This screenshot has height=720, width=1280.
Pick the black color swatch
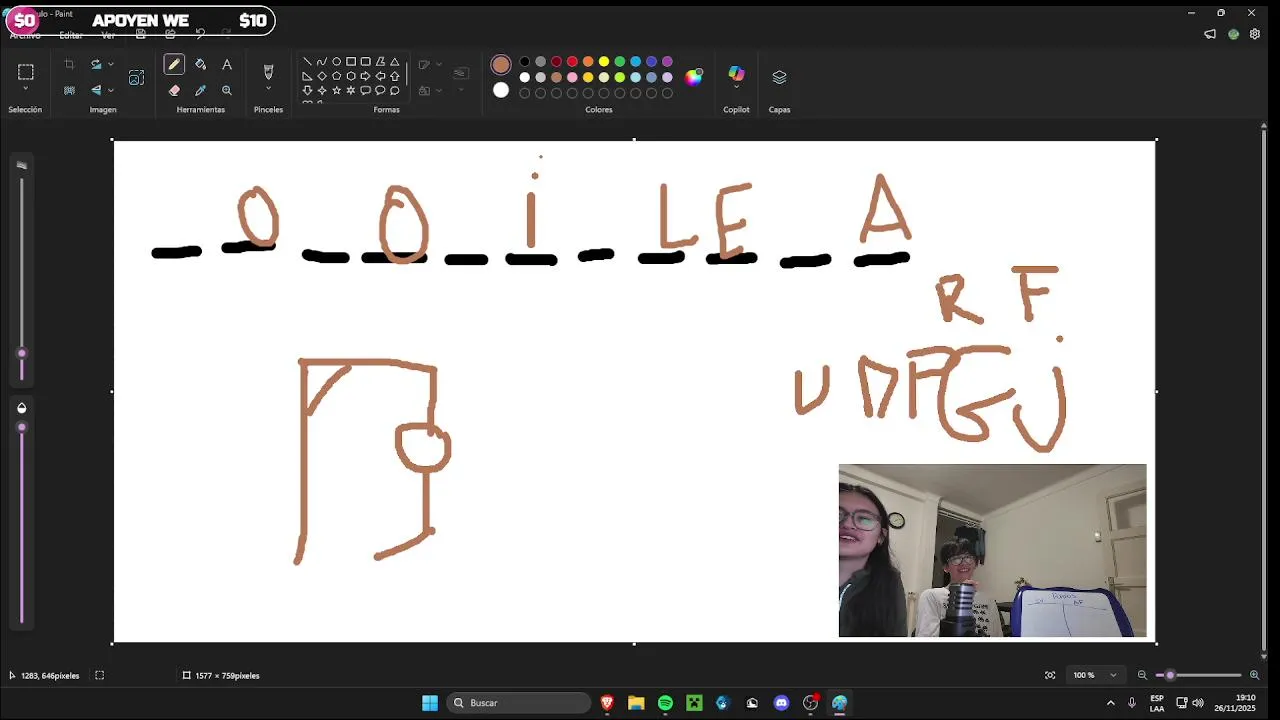(524, 62)
